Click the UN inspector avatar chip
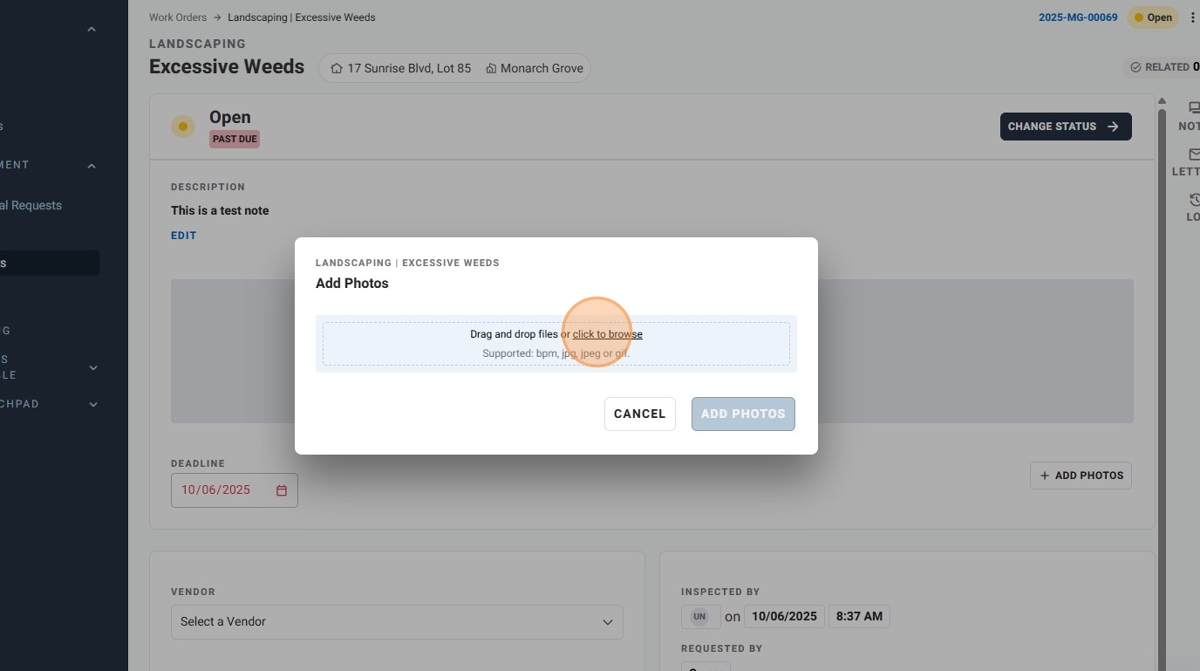This screenshot has width=1200, height=671. [x=700, y=617]
